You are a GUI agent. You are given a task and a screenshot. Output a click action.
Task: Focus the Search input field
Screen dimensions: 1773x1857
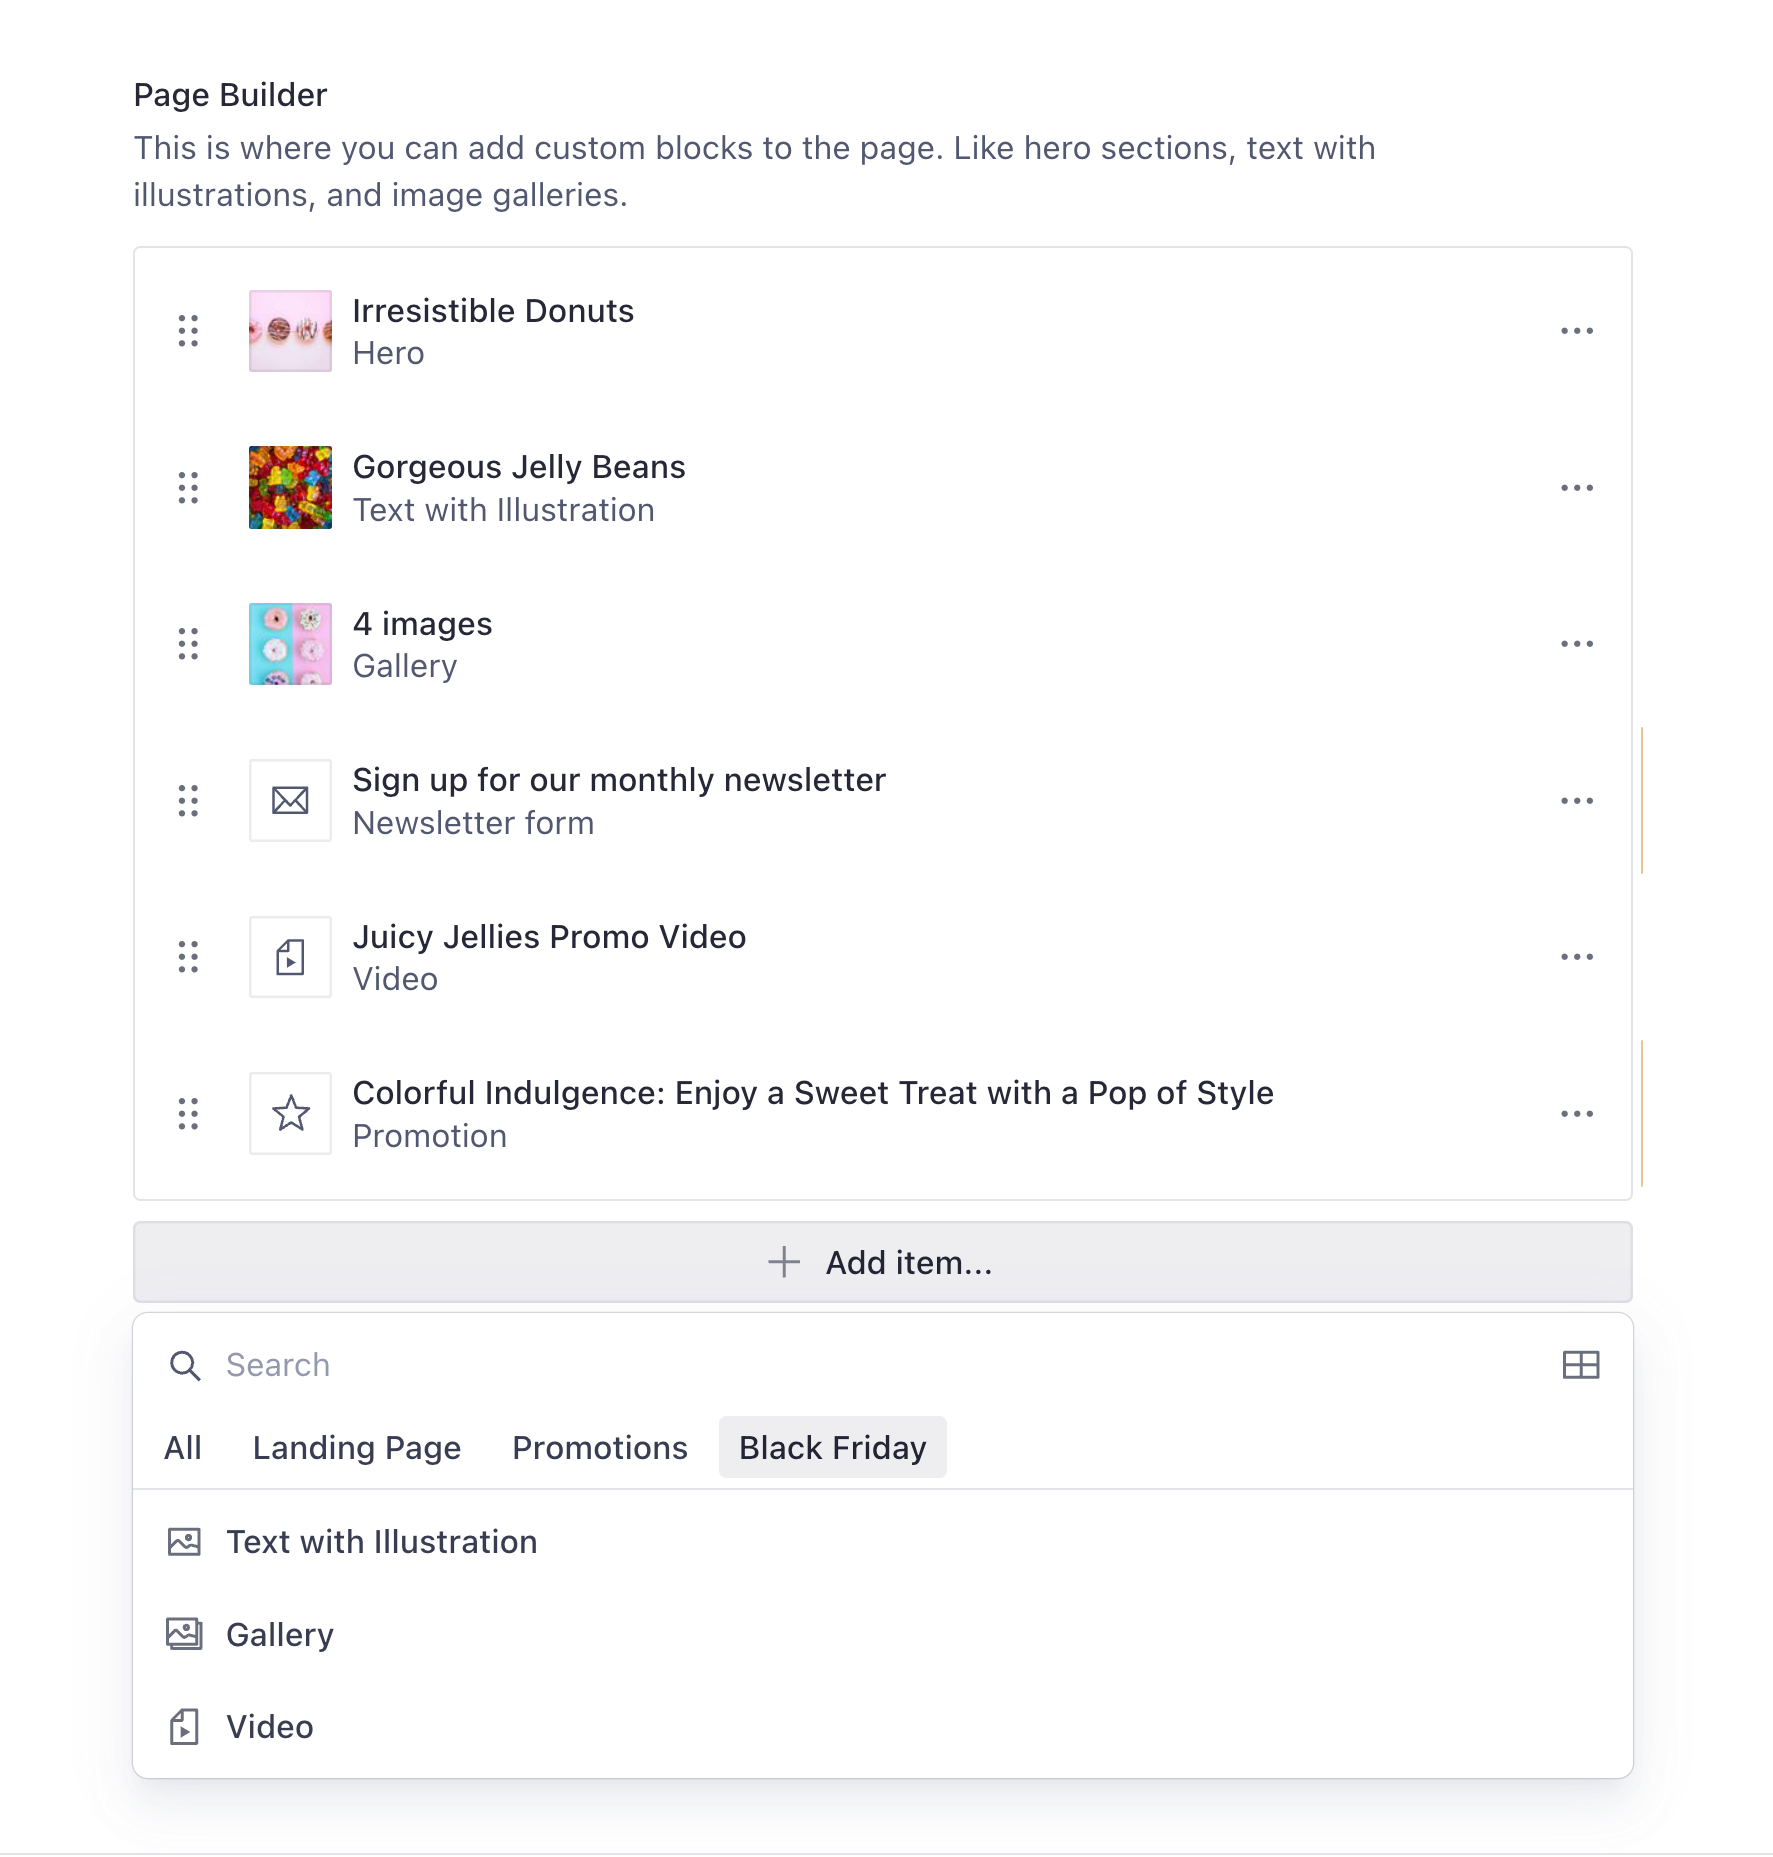tap(880, 1365)
